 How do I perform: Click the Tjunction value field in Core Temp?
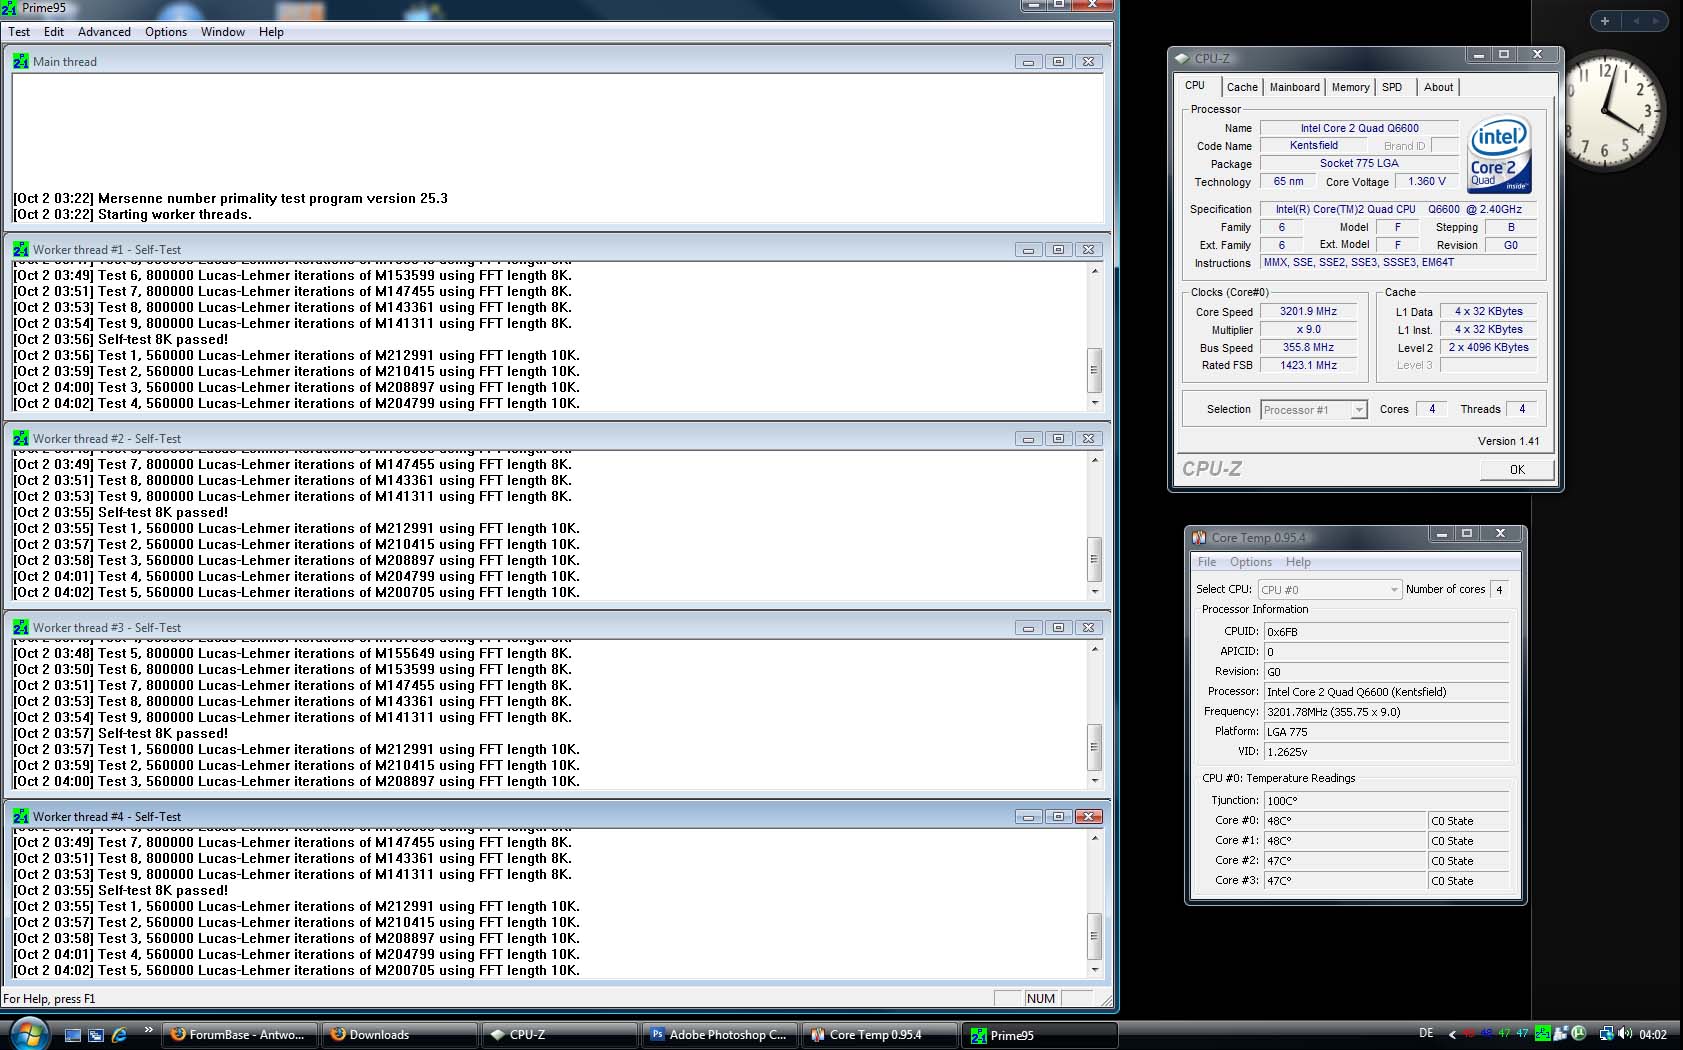(x=1385, y=801)
